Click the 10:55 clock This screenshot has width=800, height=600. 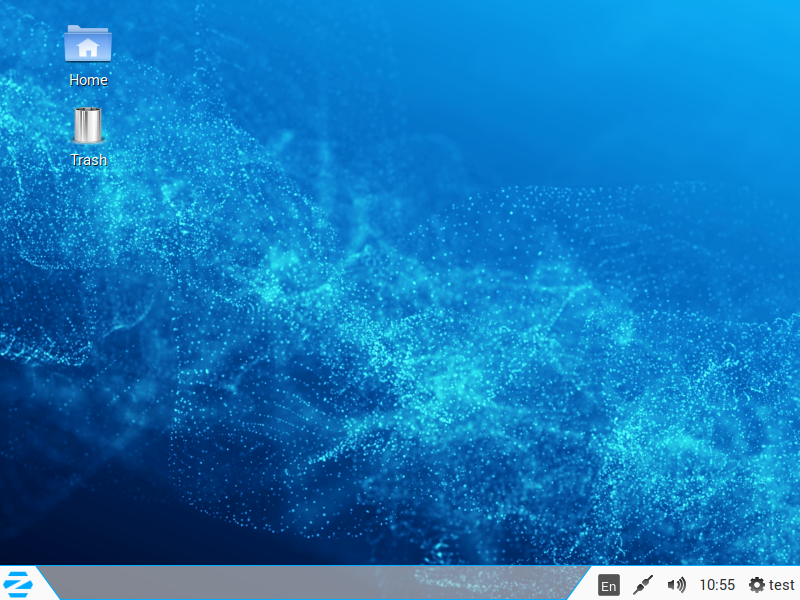click(x=717, y=585)
